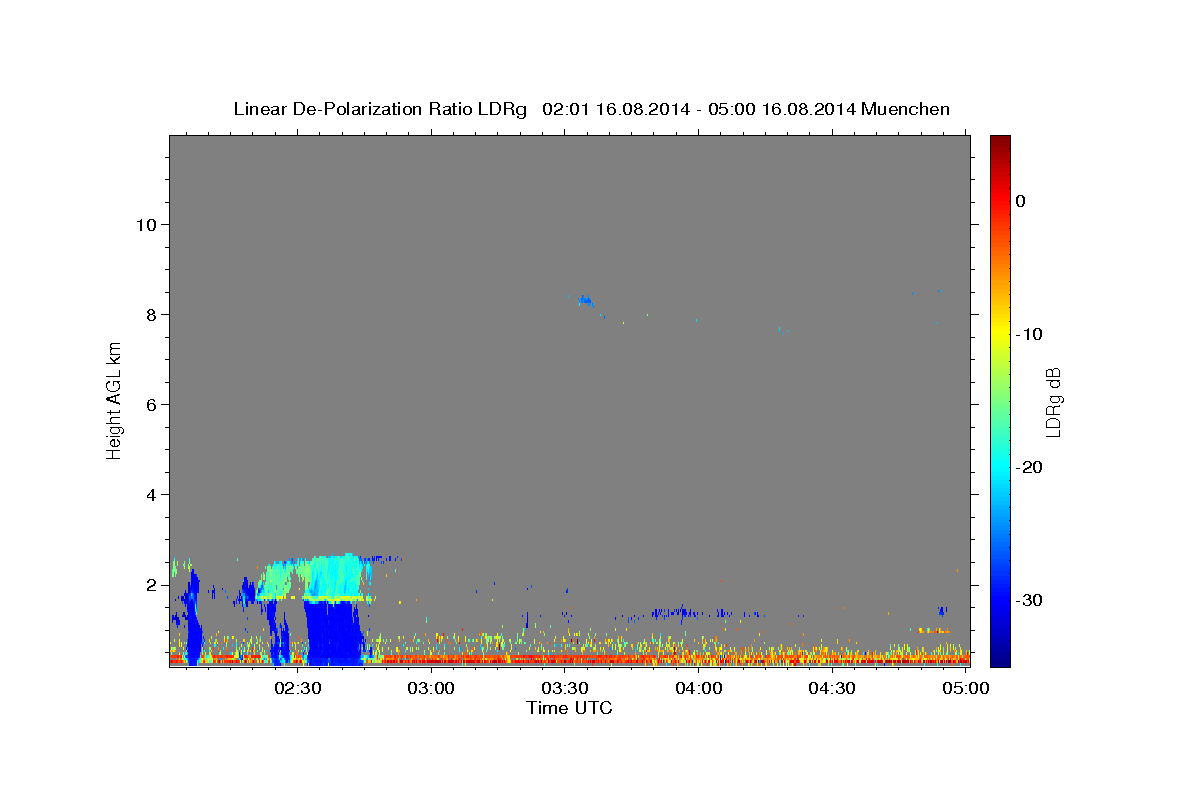
Task: Click the height tick label '4'
Action: tap(151, 494)
